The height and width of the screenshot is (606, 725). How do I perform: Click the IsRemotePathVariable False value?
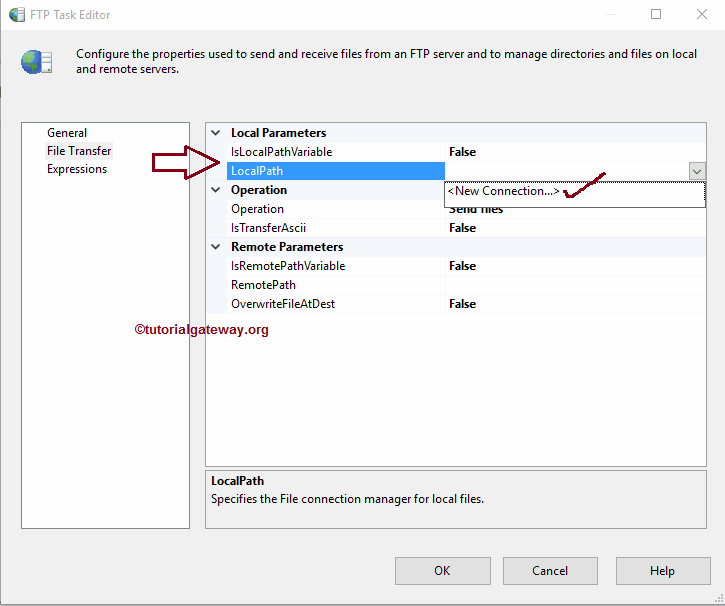(x=462, y=266)
